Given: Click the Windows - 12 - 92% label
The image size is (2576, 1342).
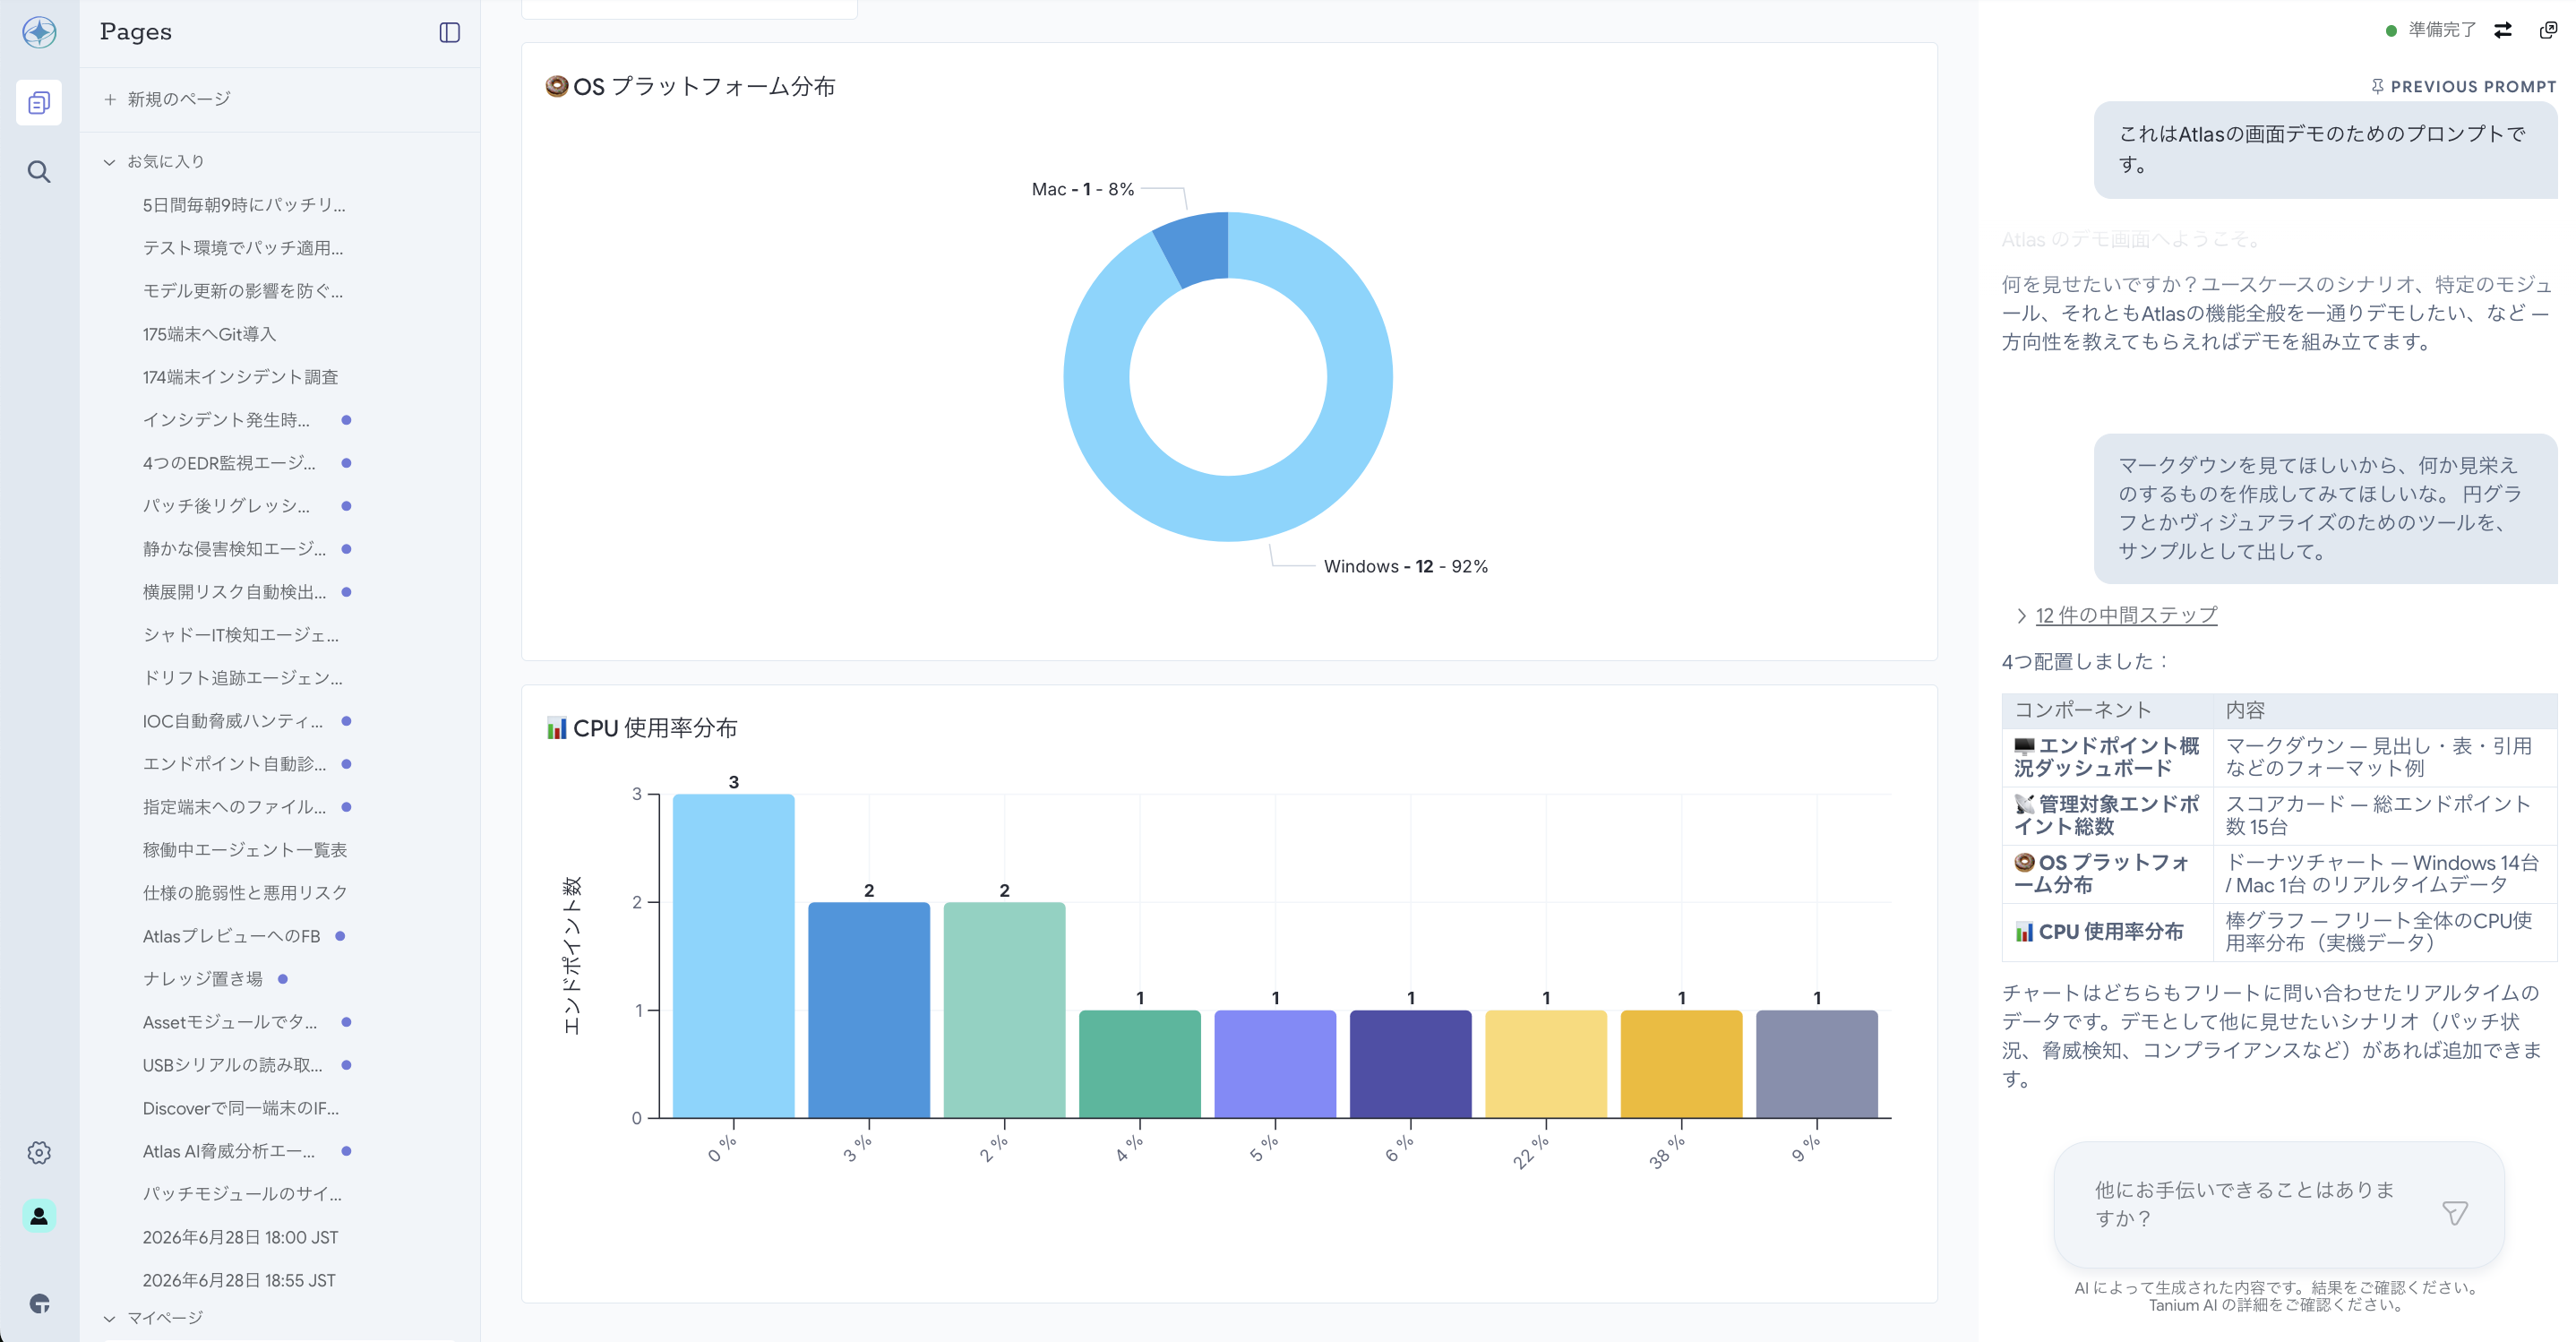Looking at the screenshot, I should pyautogui.click(x=1405, y=567).
